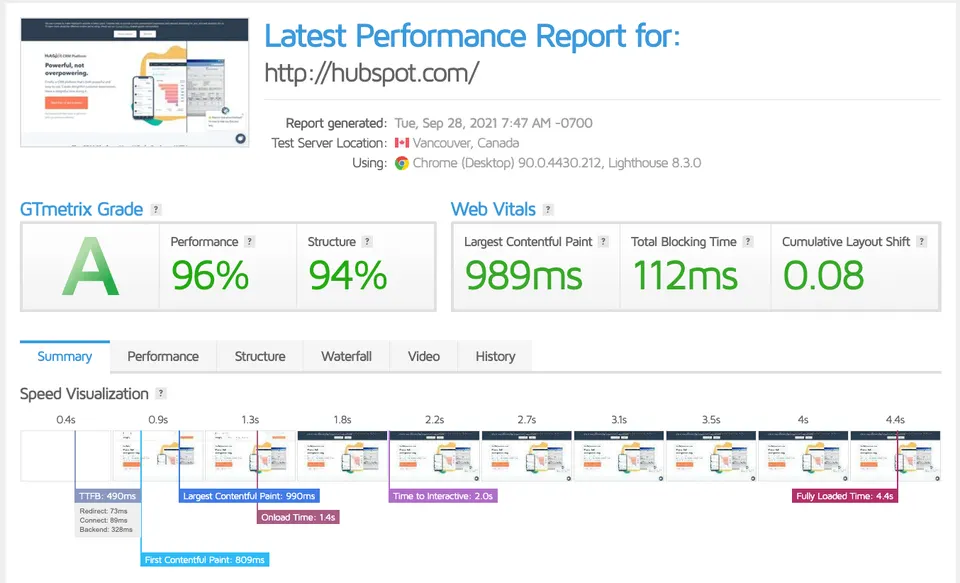
Task: Go to the Waterfall tab
Action: pyautogui.click(x=347, y=356)
